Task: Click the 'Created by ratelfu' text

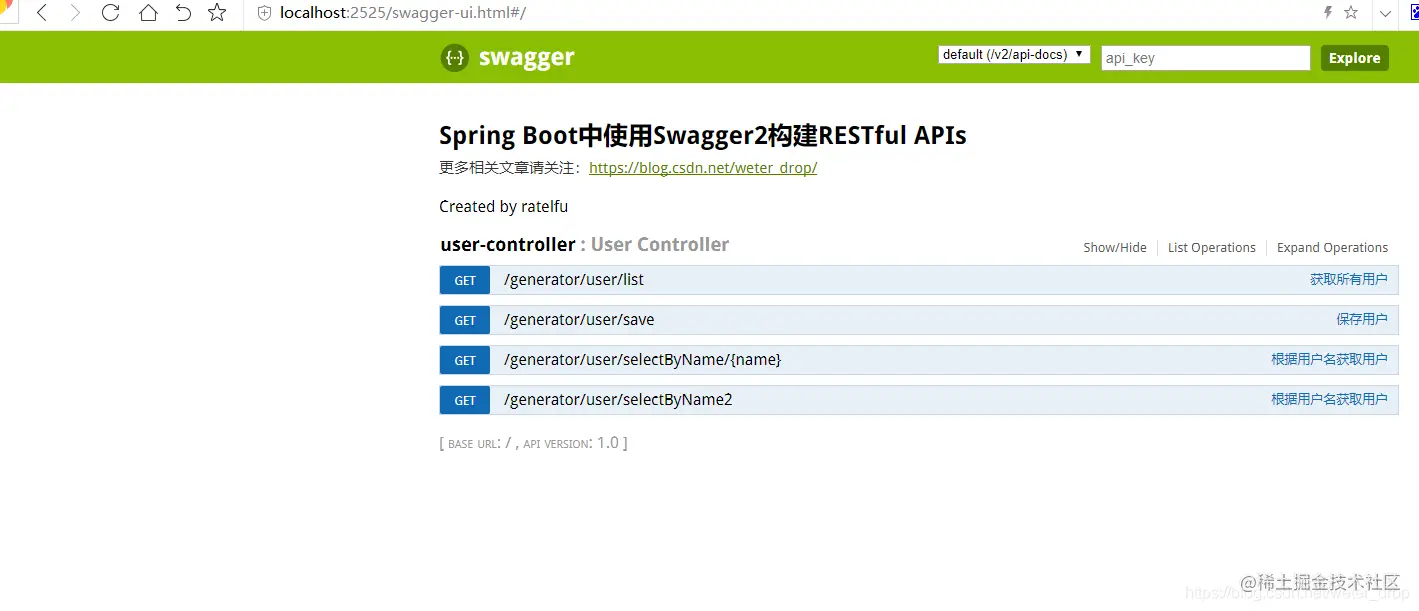Action: click(503, 207)
